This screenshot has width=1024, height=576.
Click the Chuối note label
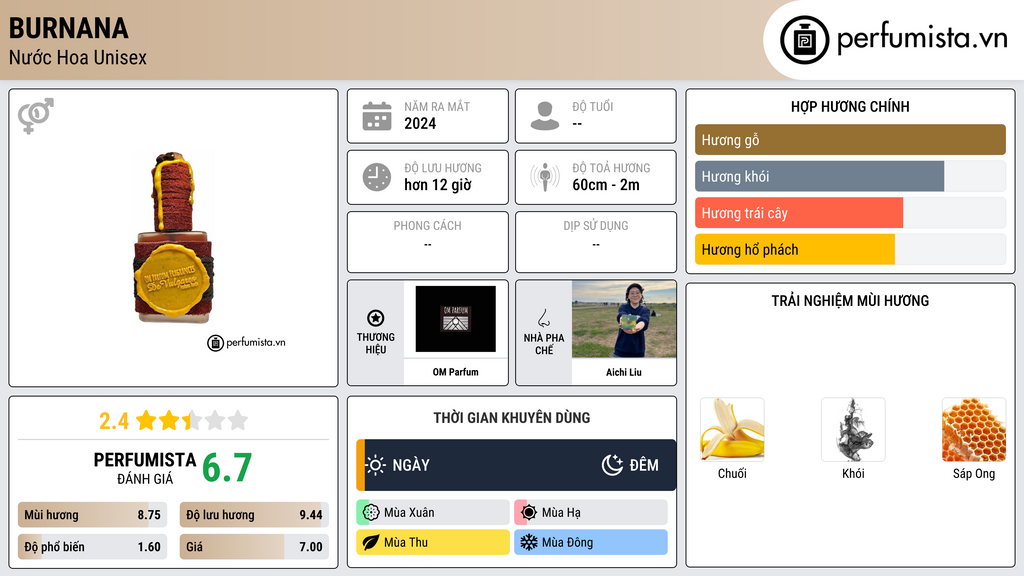[x=732, y=474]
